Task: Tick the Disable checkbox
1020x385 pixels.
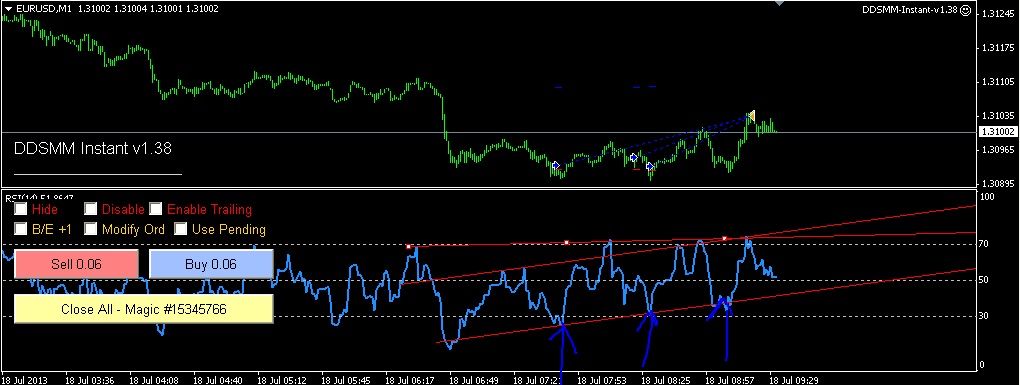Action: click(90, 209)
